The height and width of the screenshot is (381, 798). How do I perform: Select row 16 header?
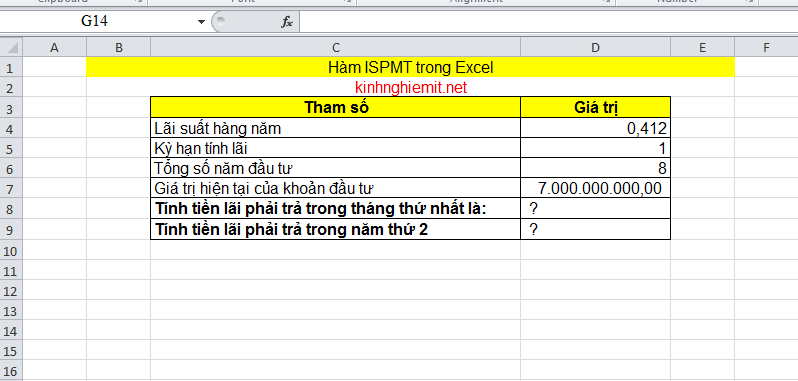point(11,371)
